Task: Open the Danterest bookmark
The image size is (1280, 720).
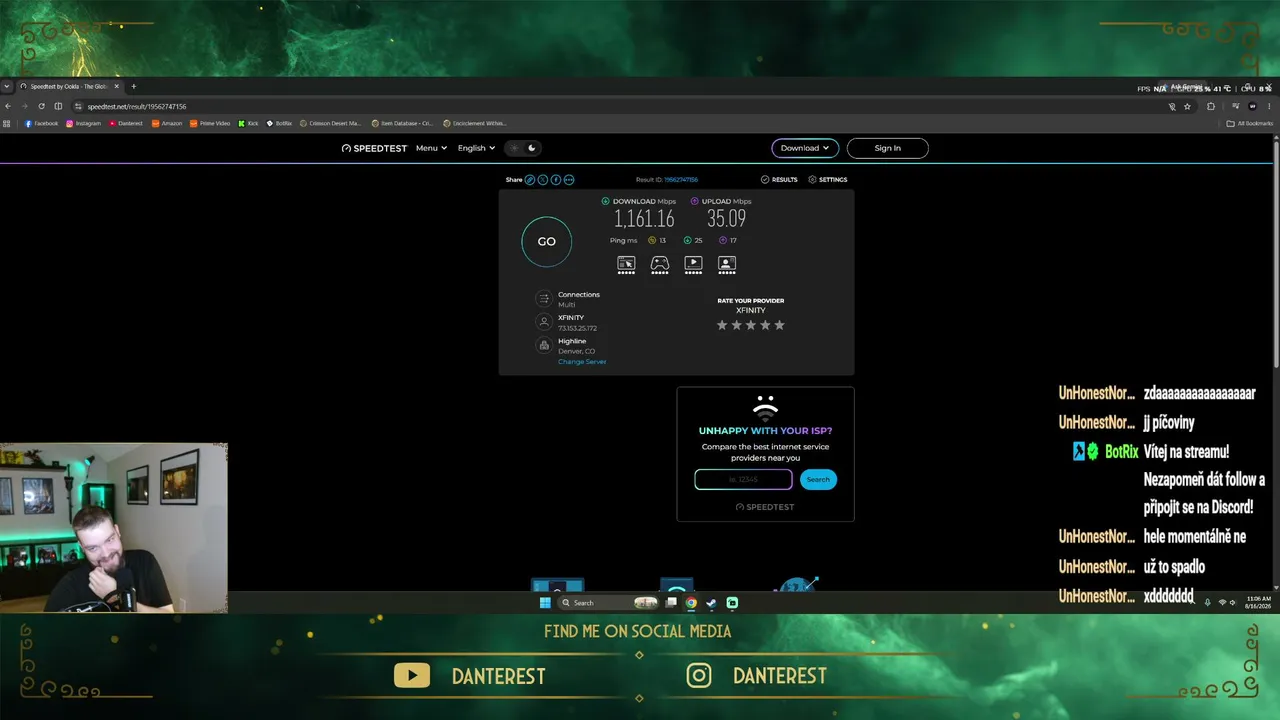Action: [125, 124]
